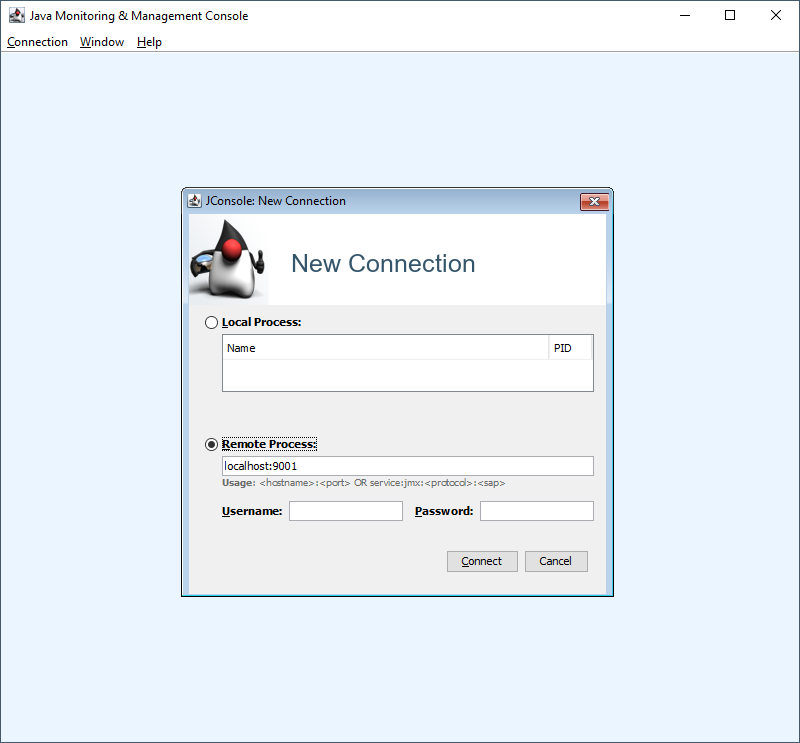
Task: Open the Help menu
Action: [x=149, y=42]
